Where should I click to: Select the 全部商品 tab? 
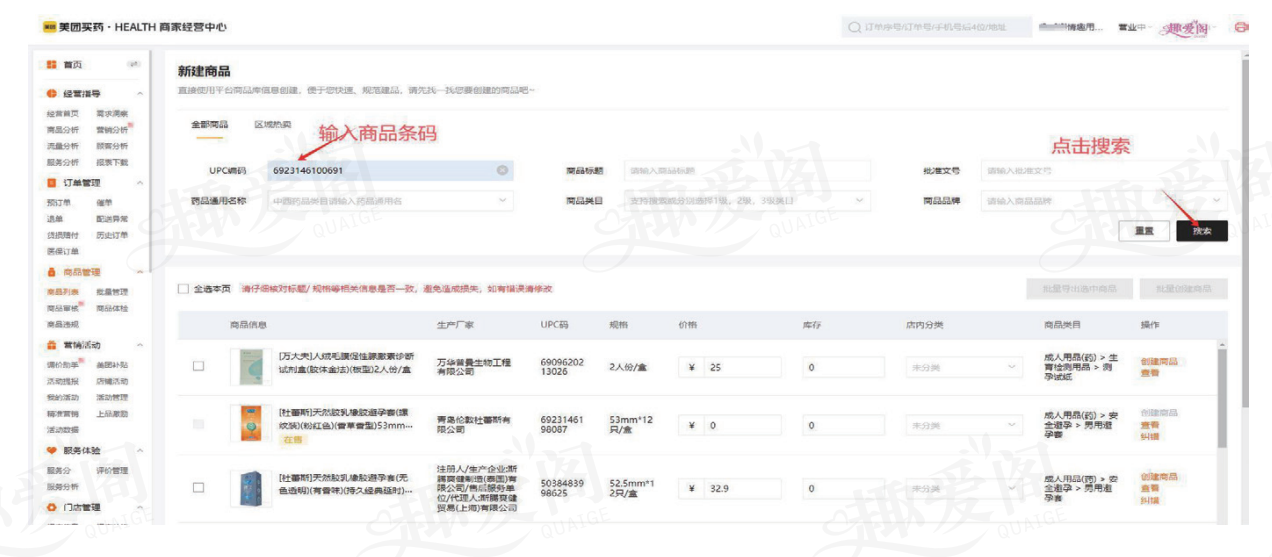tap(209, 125)
